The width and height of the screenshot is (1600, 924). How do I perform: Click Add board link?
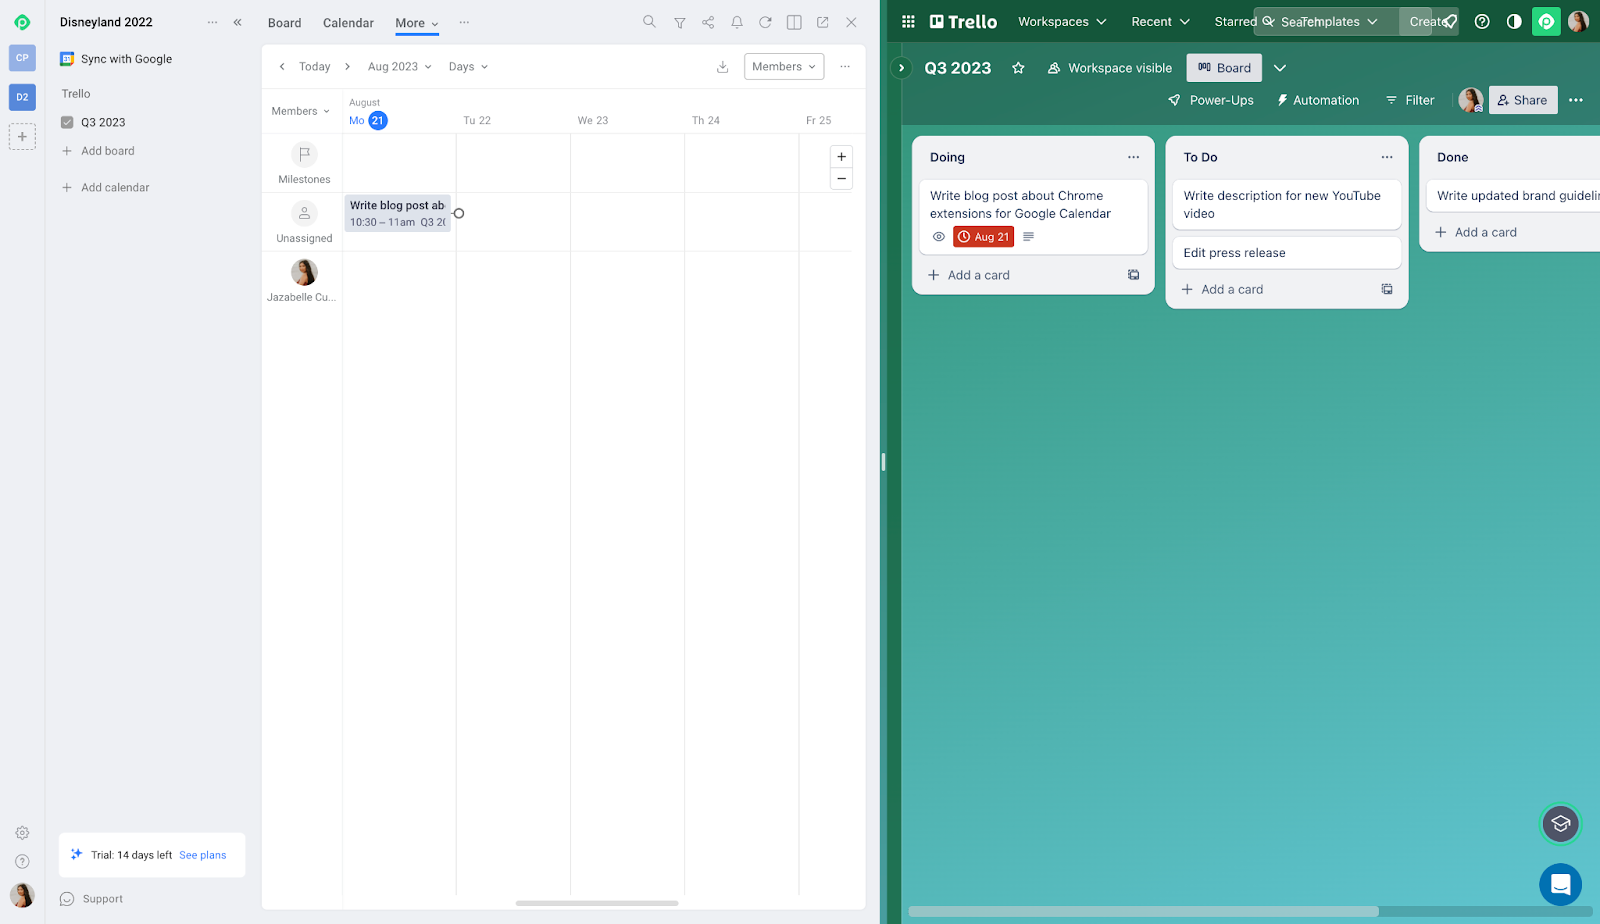tap(98, 151)
